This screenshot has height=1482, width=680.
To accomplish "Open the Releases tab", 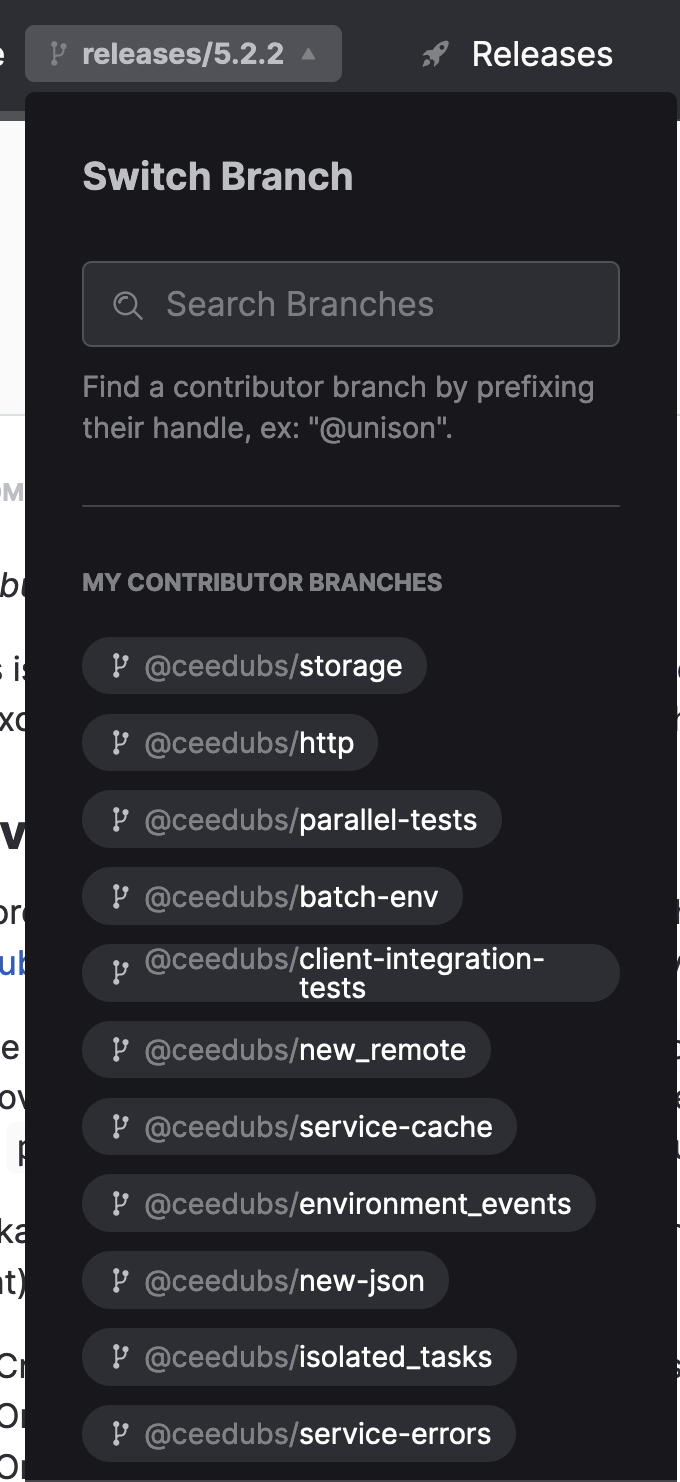I will [x=541, y=54].
